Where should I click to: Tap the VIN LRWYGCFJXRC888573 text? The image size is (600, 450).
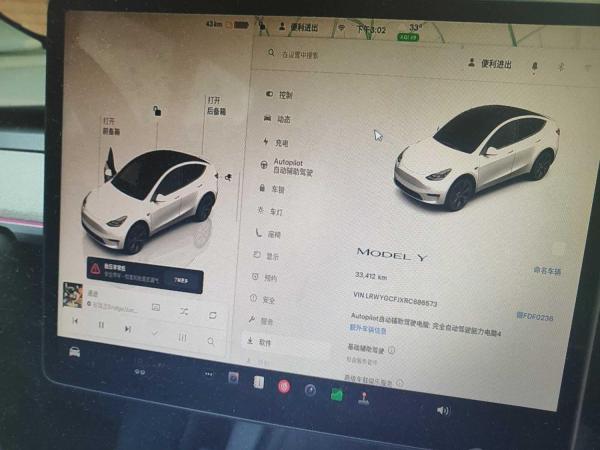(x=395, y=299)
